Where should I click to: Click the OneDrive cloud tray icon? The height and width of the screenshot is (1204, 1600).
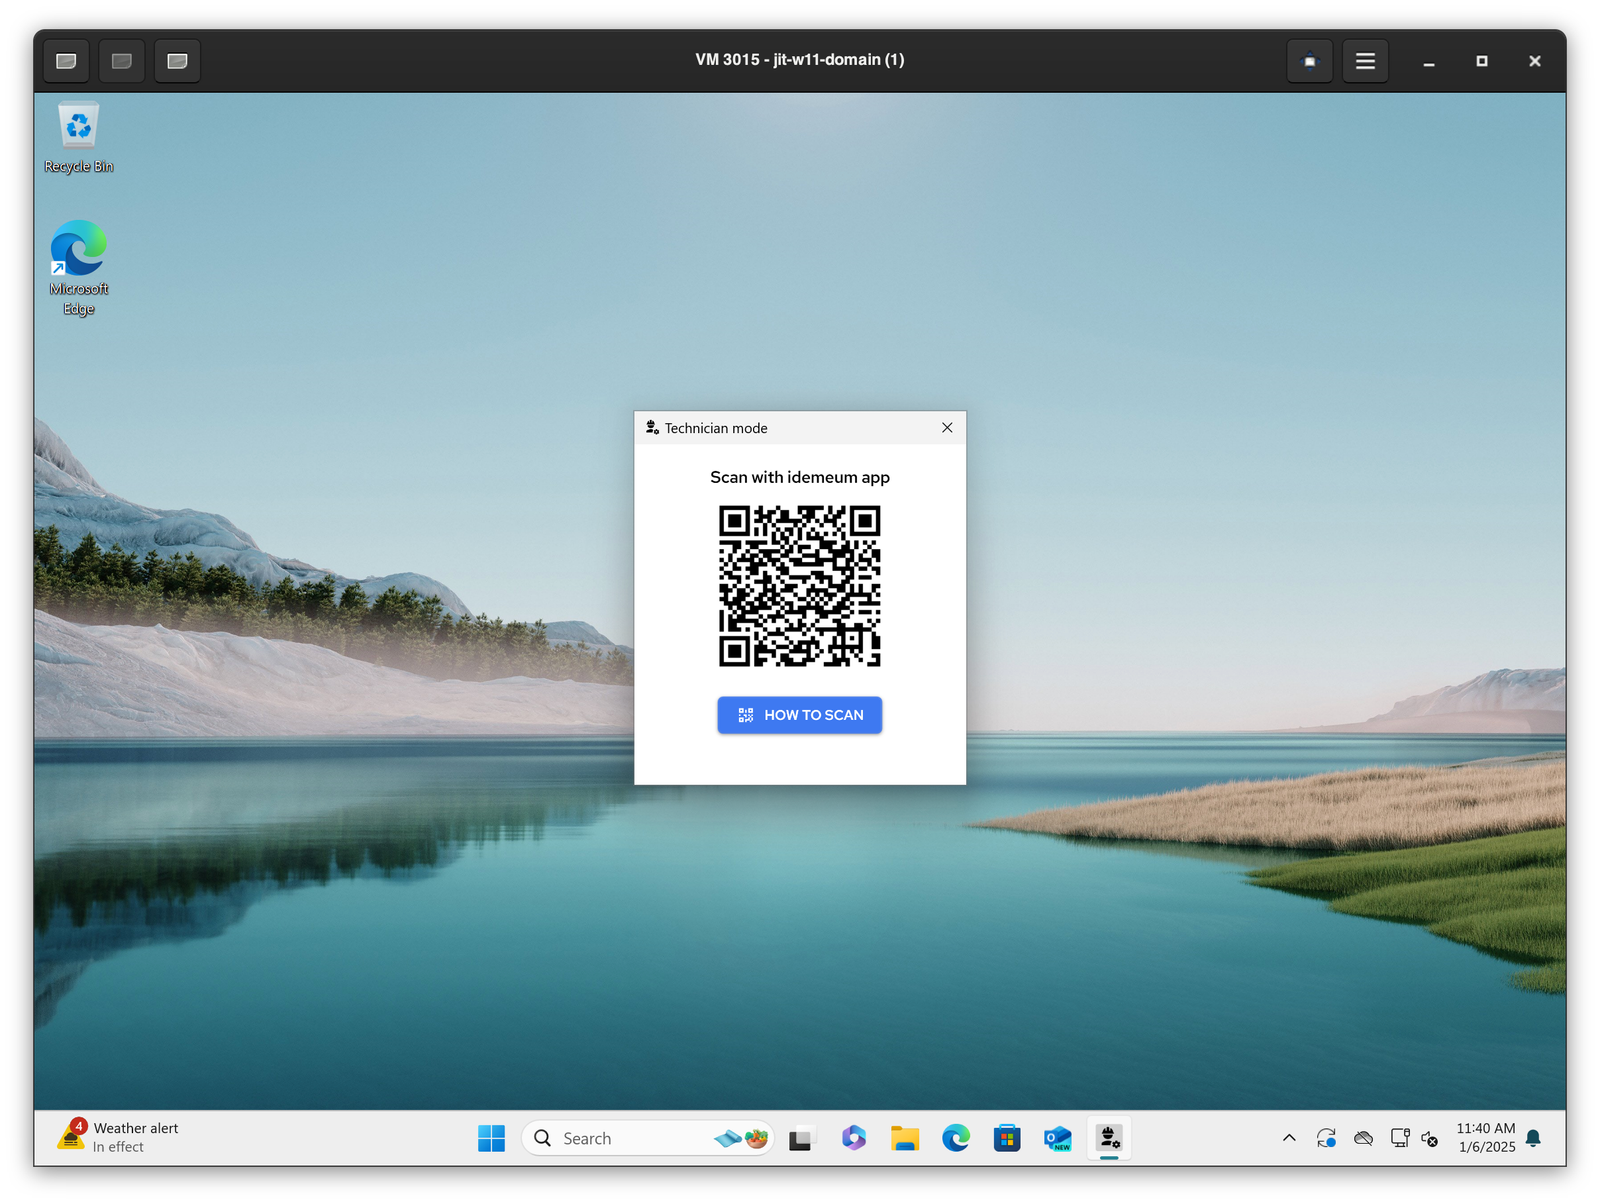[x=1363, y=1138]
